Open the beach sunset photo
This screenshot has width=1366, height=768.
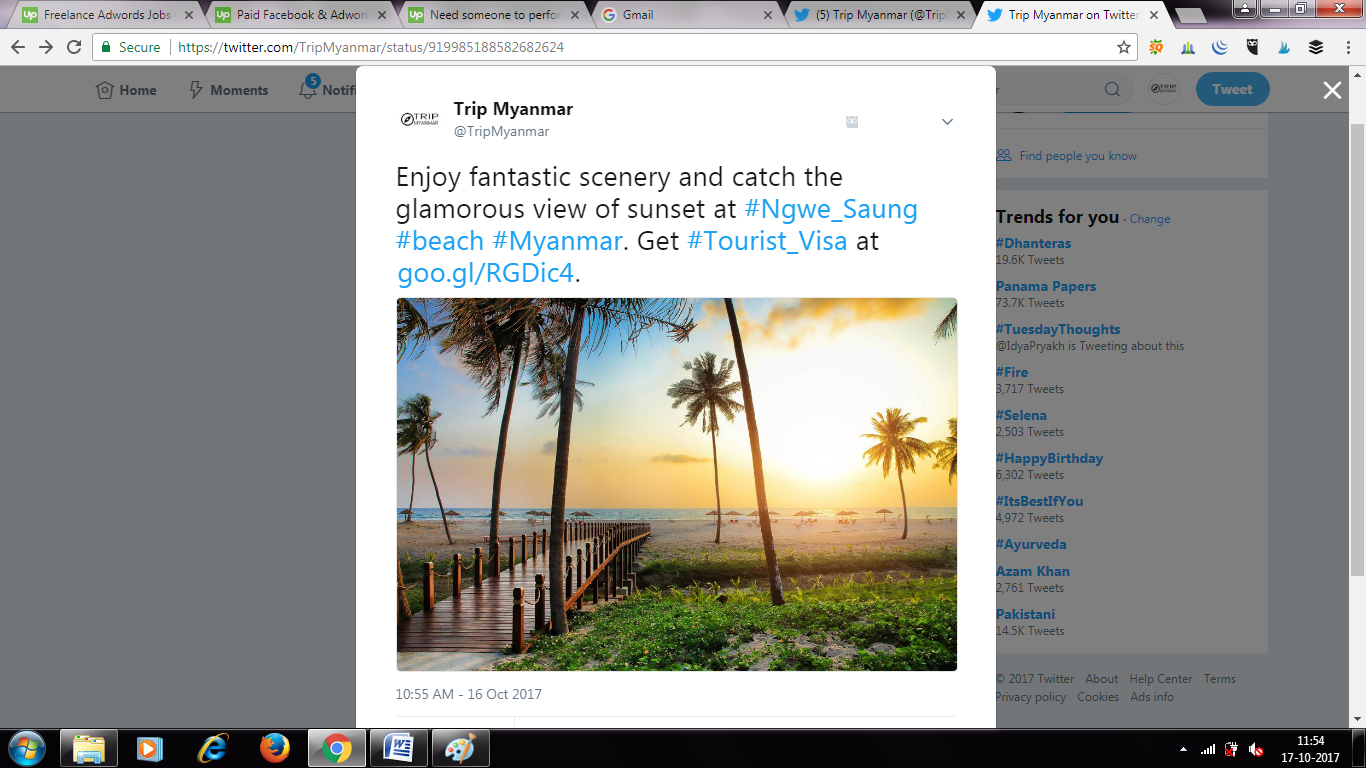tap(677, 484)
